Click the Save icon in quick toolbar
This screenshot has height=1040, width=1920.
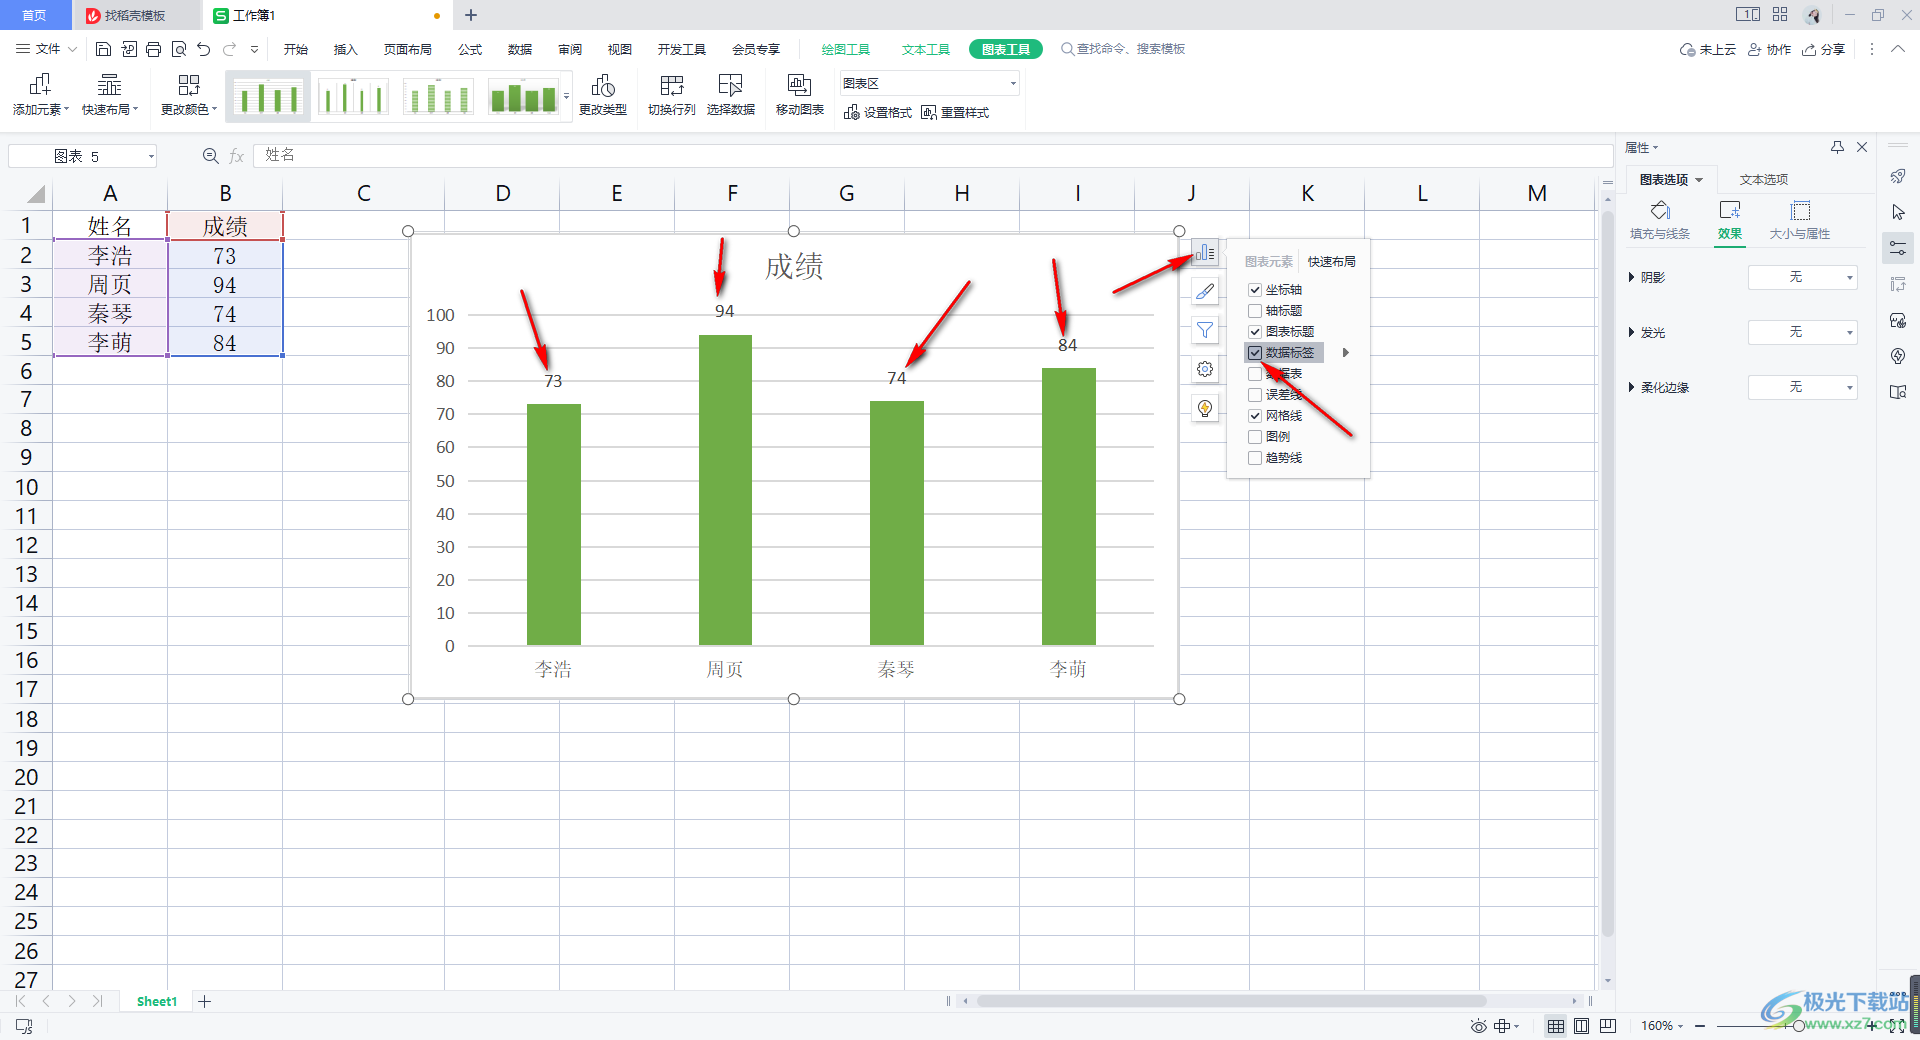click(x=103, y=49)
